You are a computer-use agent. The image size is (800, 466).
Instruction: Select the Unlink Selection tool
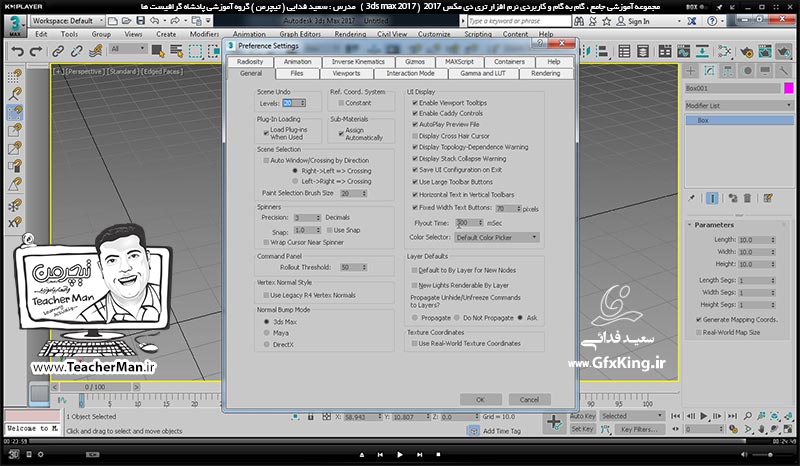tap(77, 51)
